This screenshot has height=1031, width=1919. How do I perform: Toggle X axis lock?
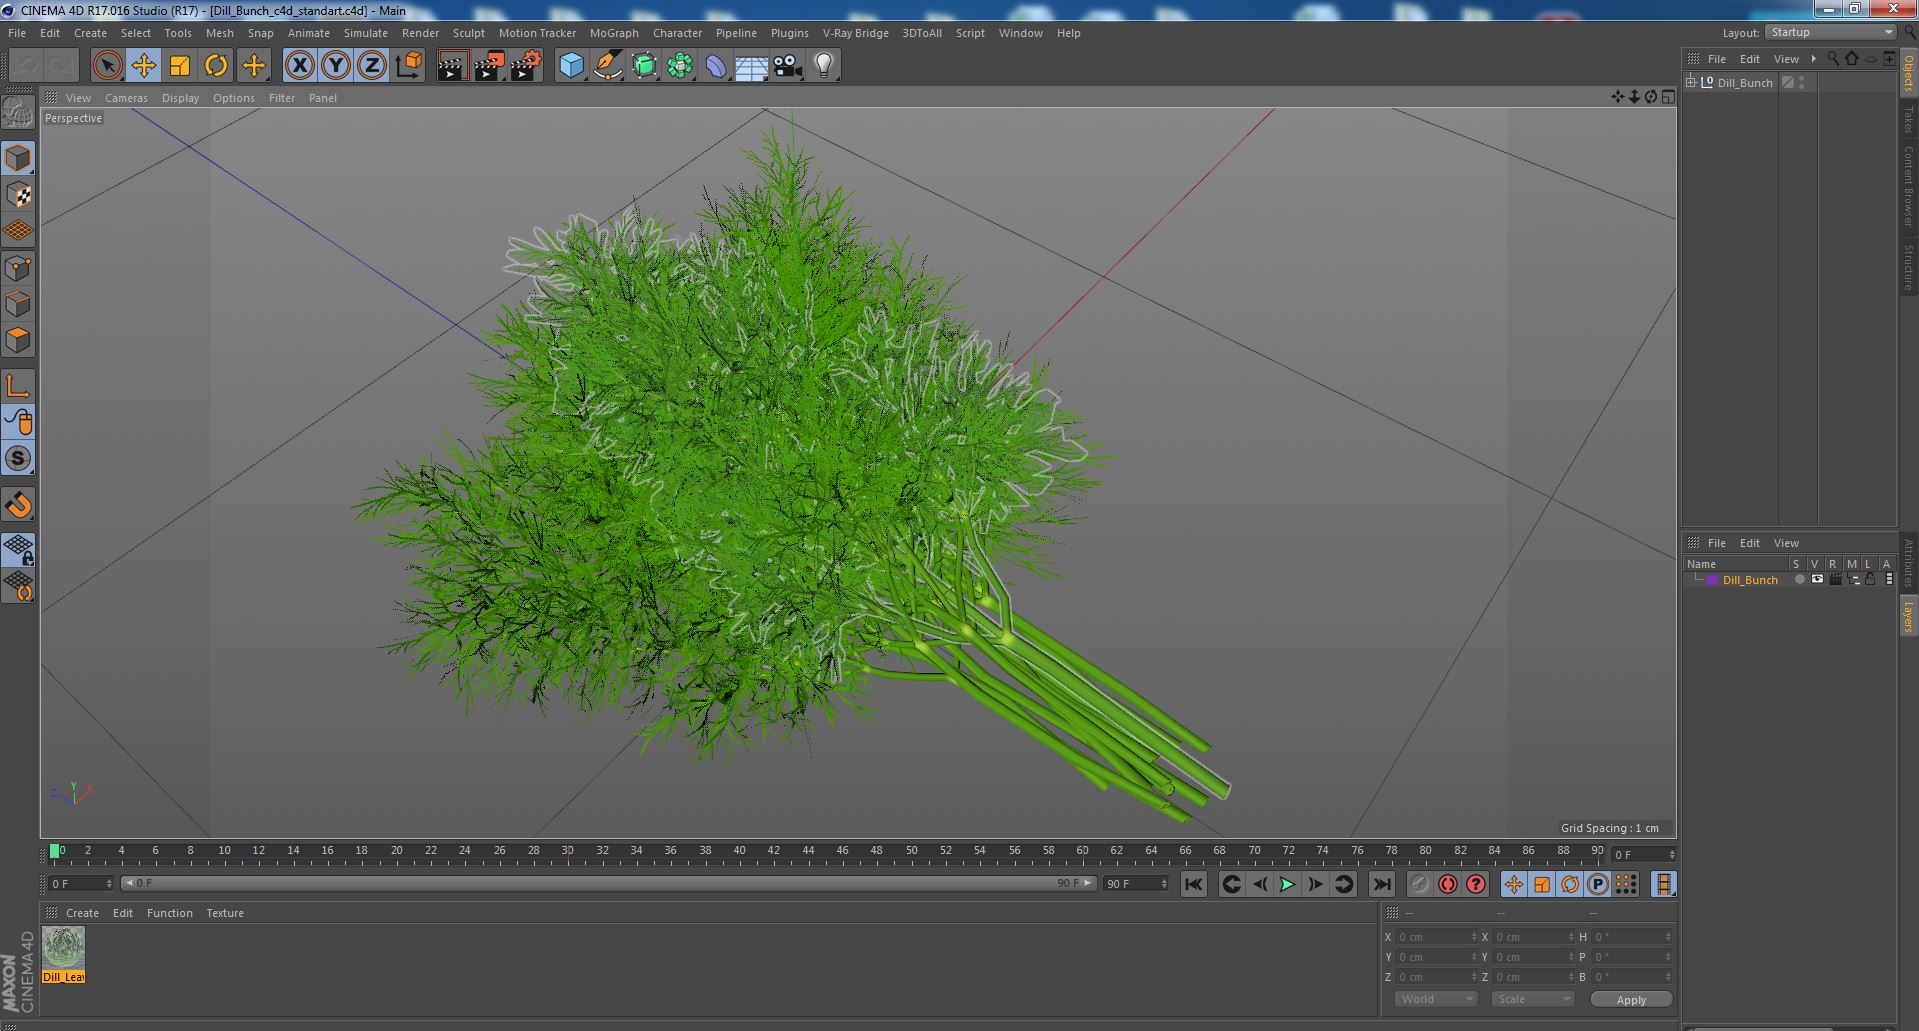299,66
